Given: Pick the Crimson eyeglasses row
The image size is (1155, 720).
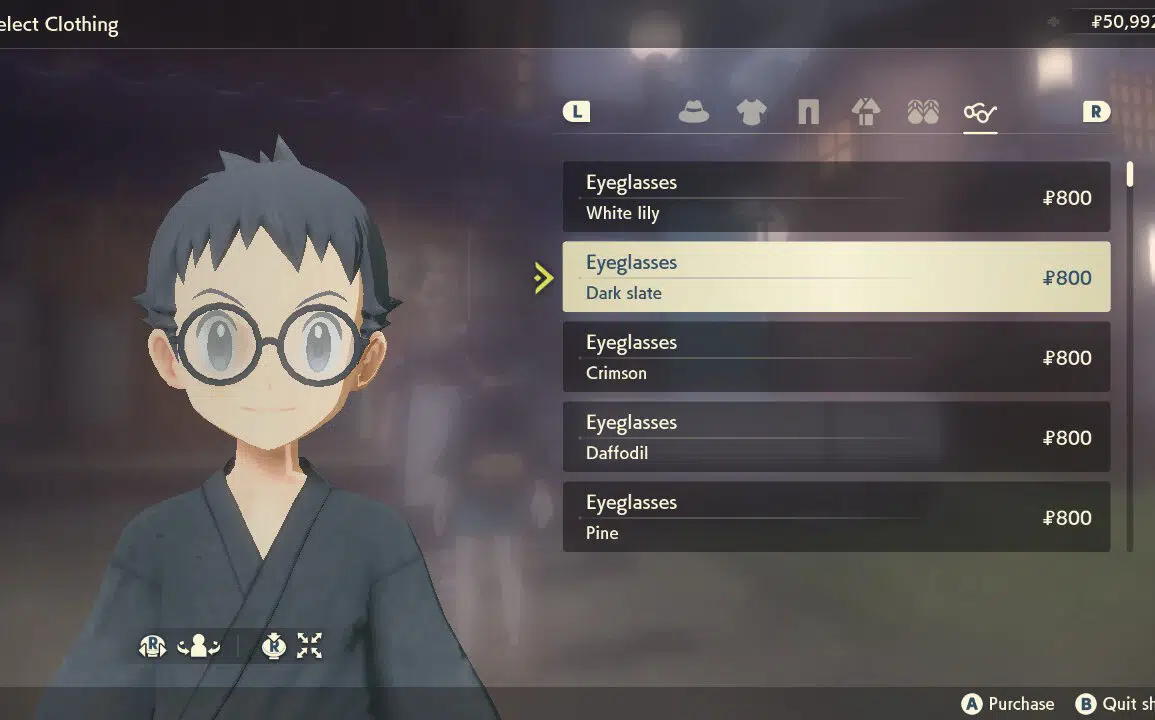Looking at the screenshot, I should click(836, 357).
